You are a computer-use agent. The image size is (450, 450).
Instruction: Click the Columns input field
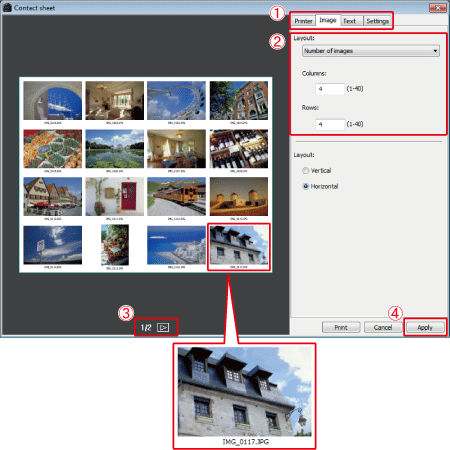pos(330,89)
